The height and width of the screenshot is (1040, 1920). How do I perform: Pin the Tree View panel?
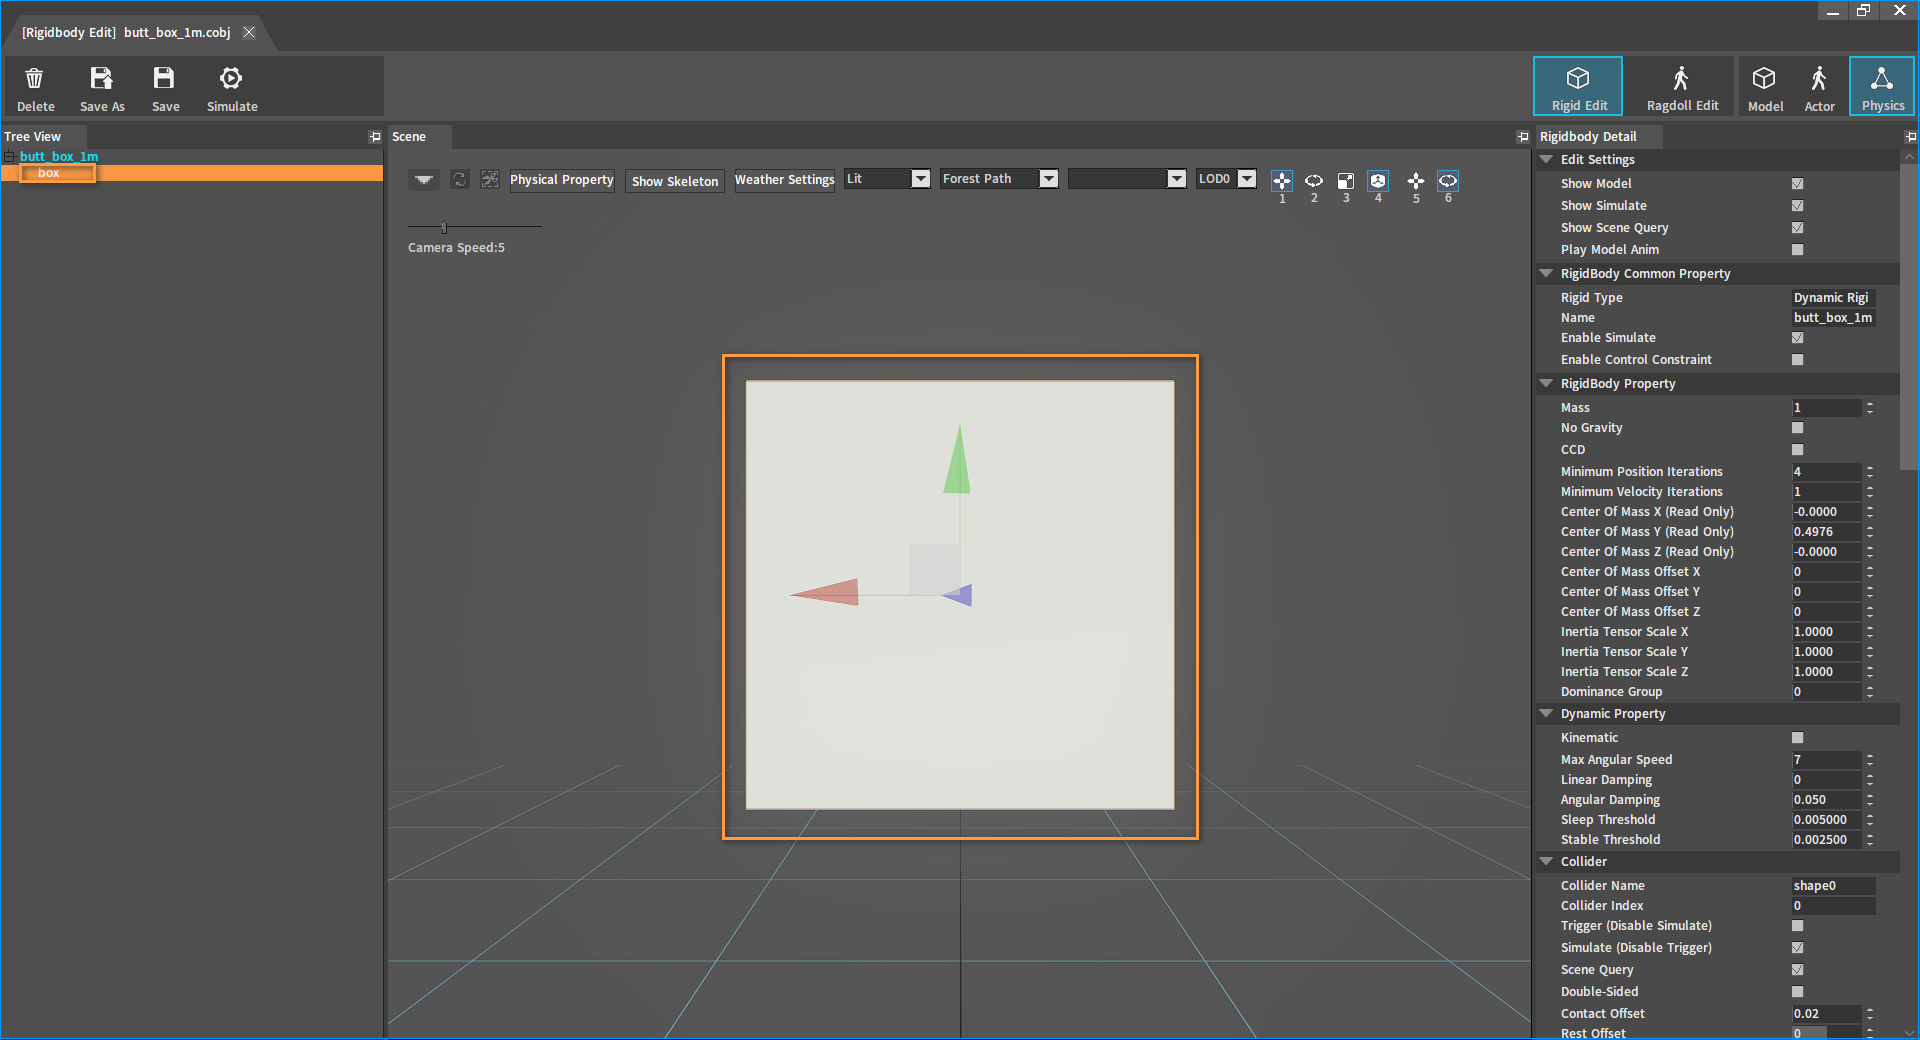pyautogui.click(x=375, y=137)
